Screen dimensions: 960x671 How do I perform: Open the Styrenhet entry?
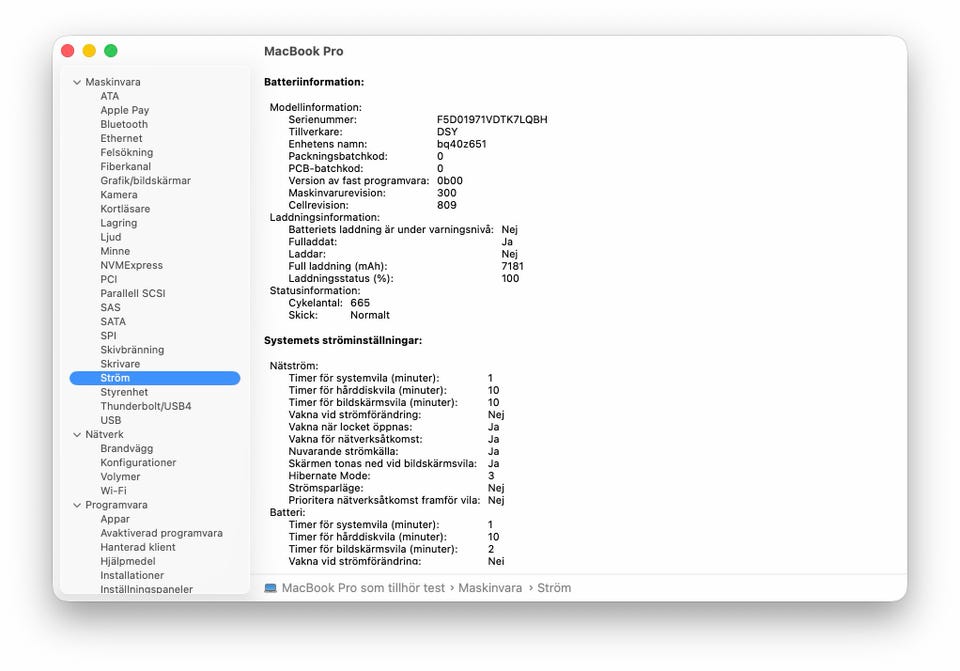[x=124, y=392]
